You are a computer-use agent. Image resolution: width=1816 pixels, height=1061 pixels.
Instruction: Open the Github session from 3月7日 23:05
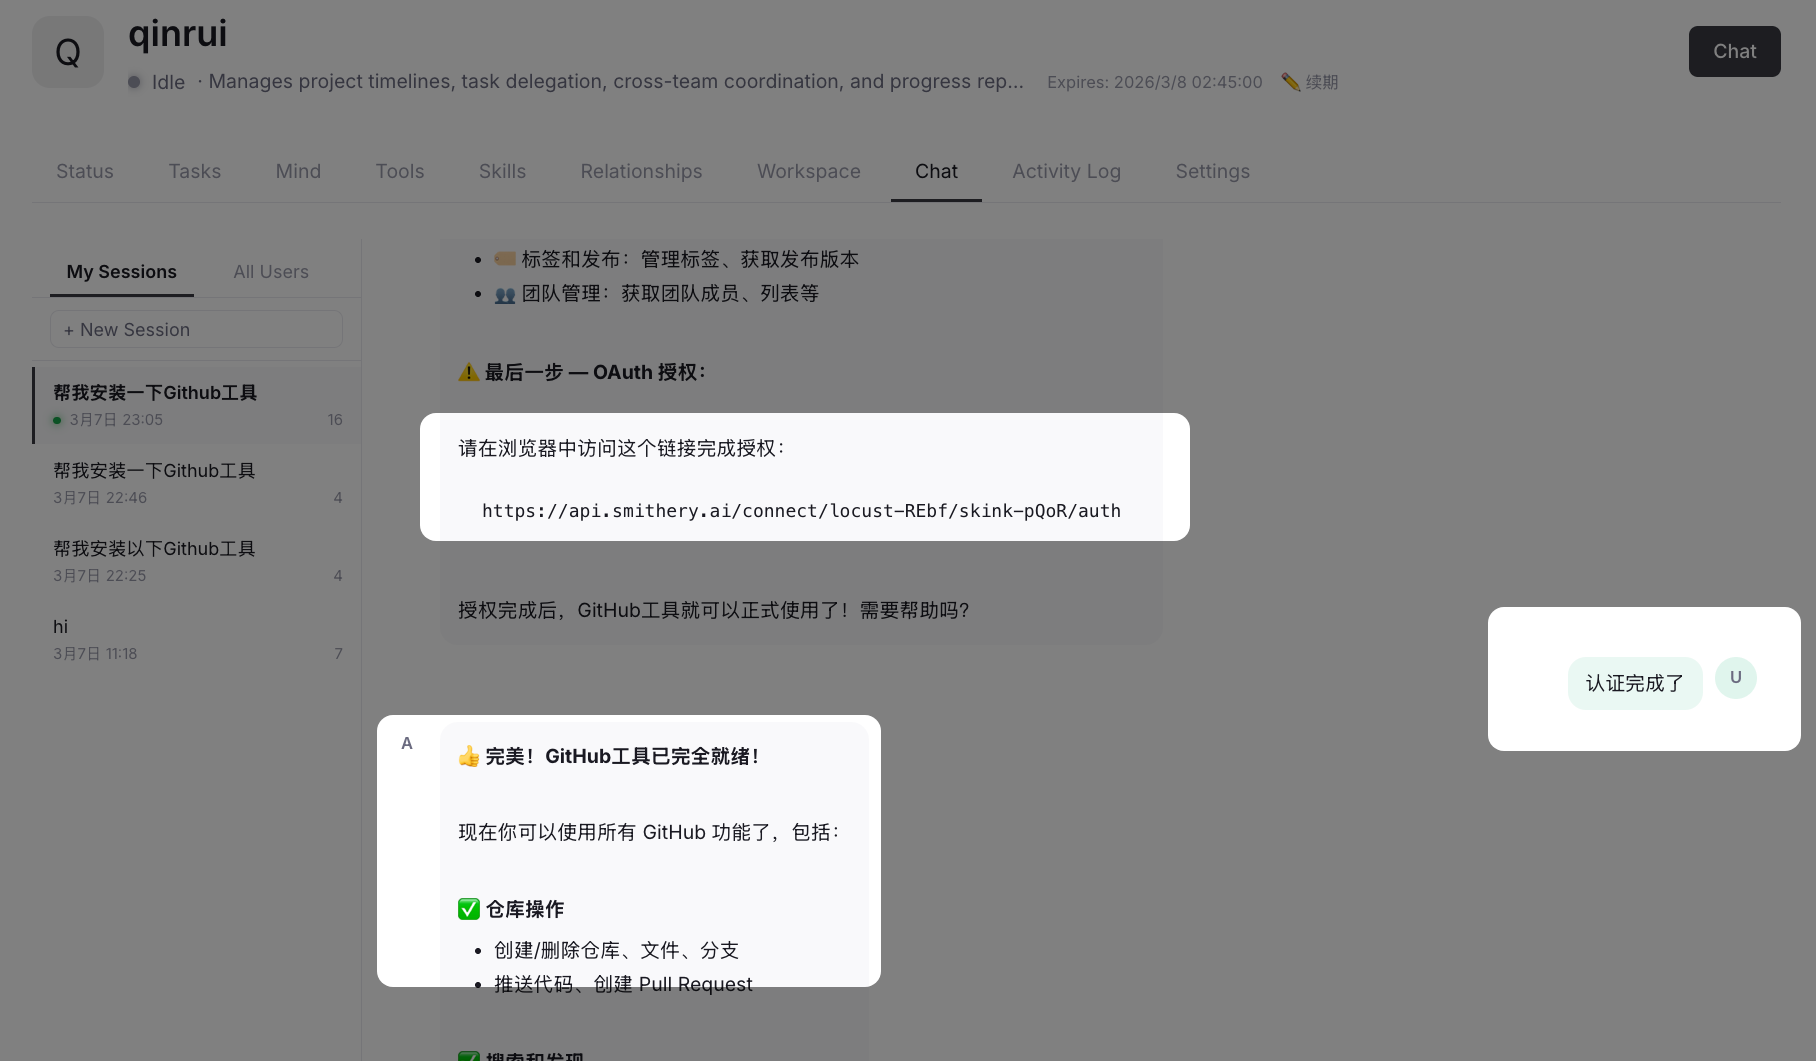point(197,405)
